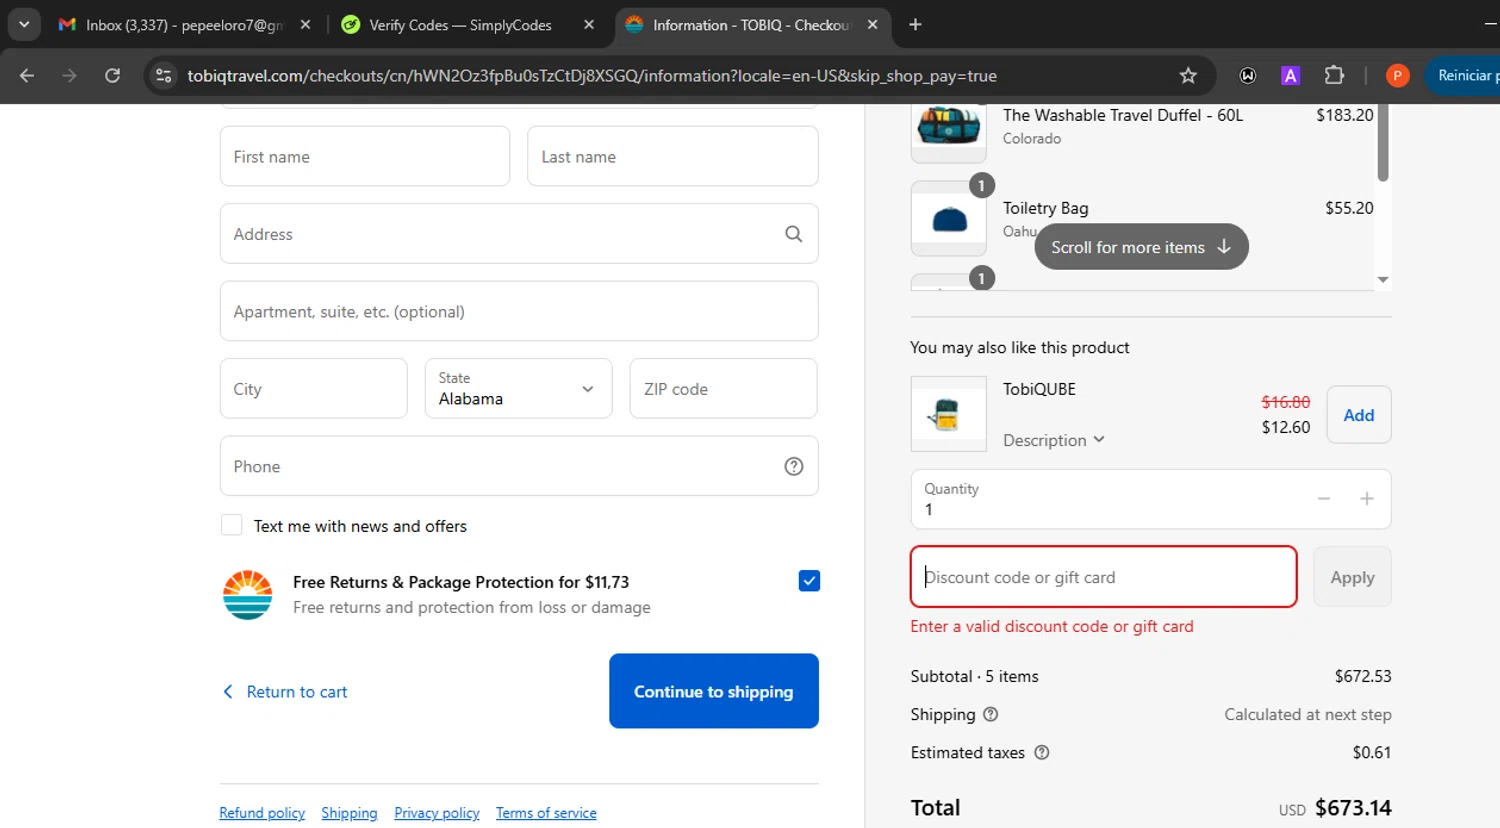Screen dimensions: 1500x828
Task: Click Return to cart link
Action: click(285, 692)
